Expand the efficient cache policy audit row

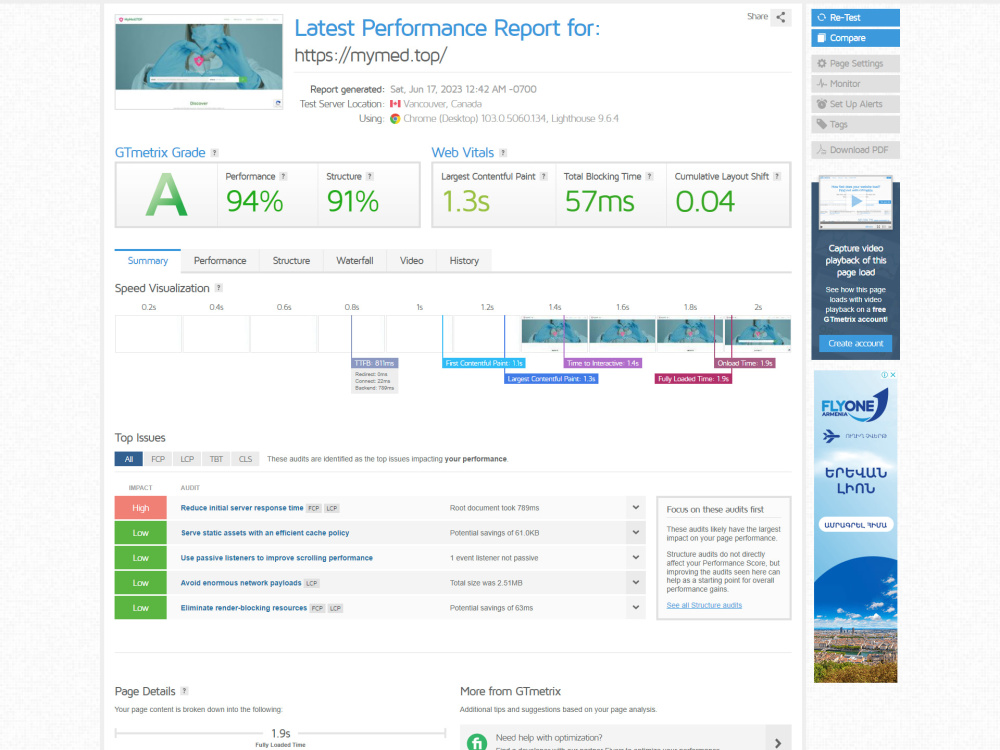click(636, 533)
